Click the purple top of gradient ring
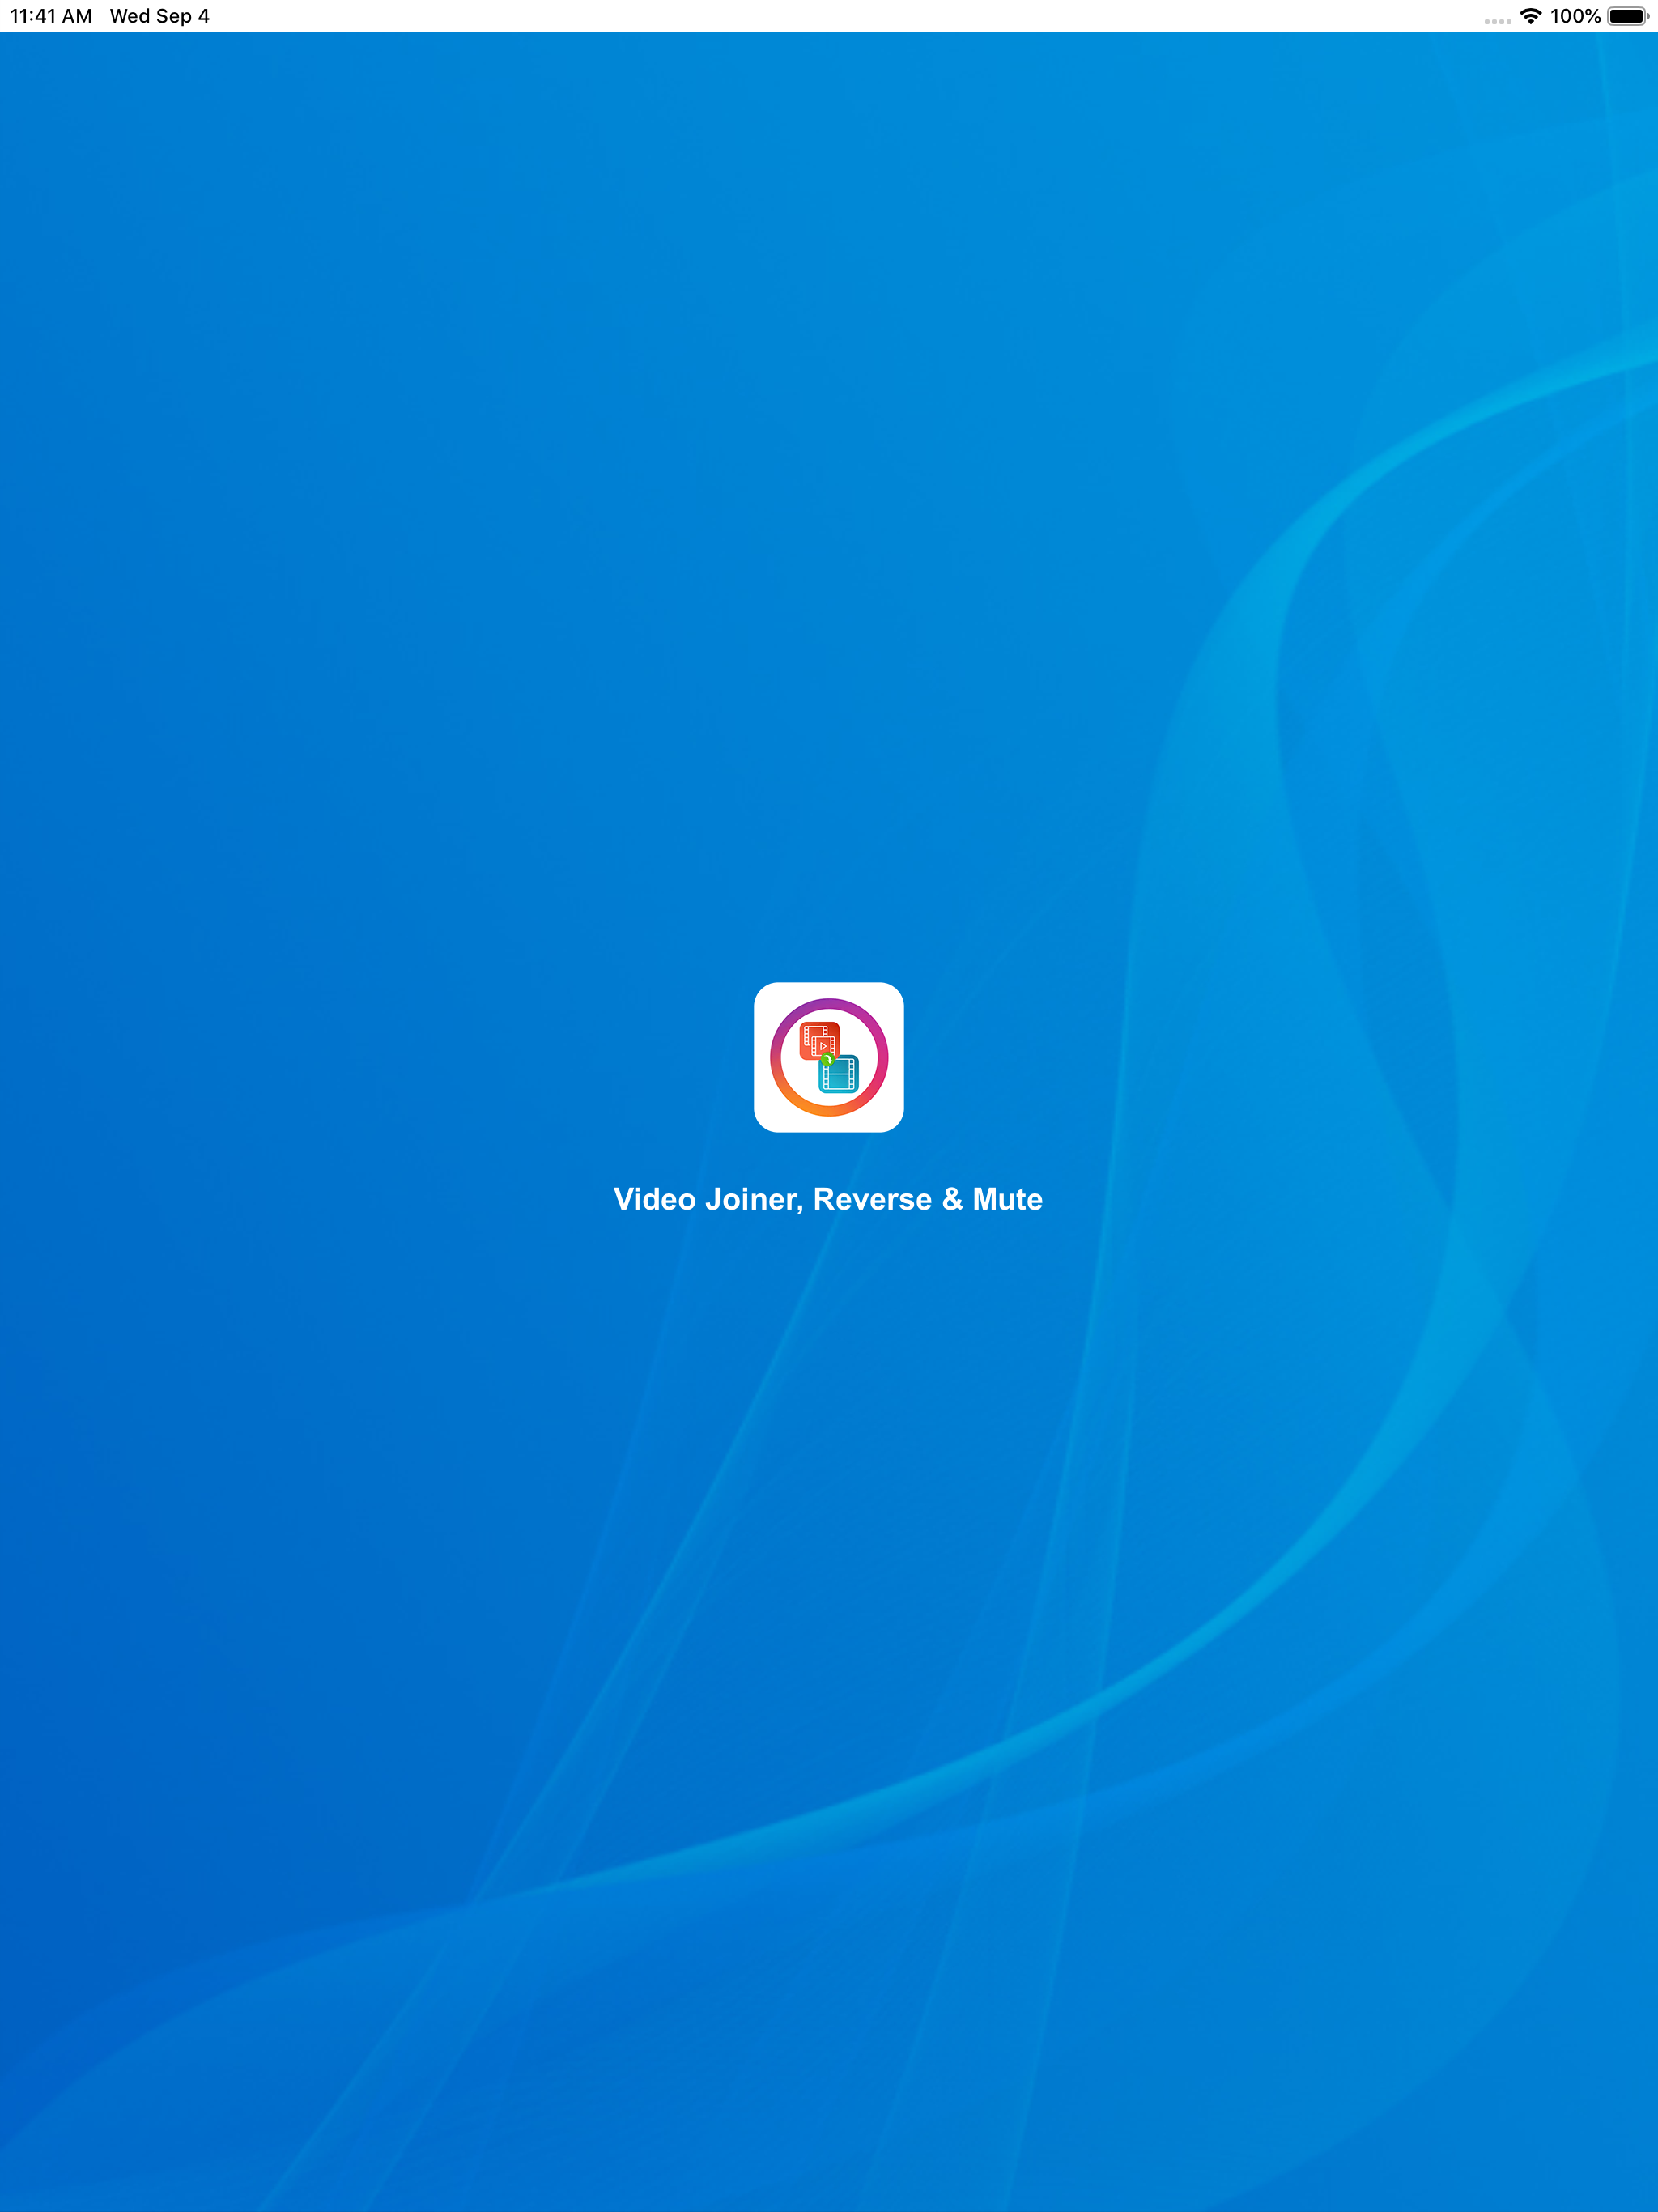This screenshot has height=2212, width=1658. 829,1004
